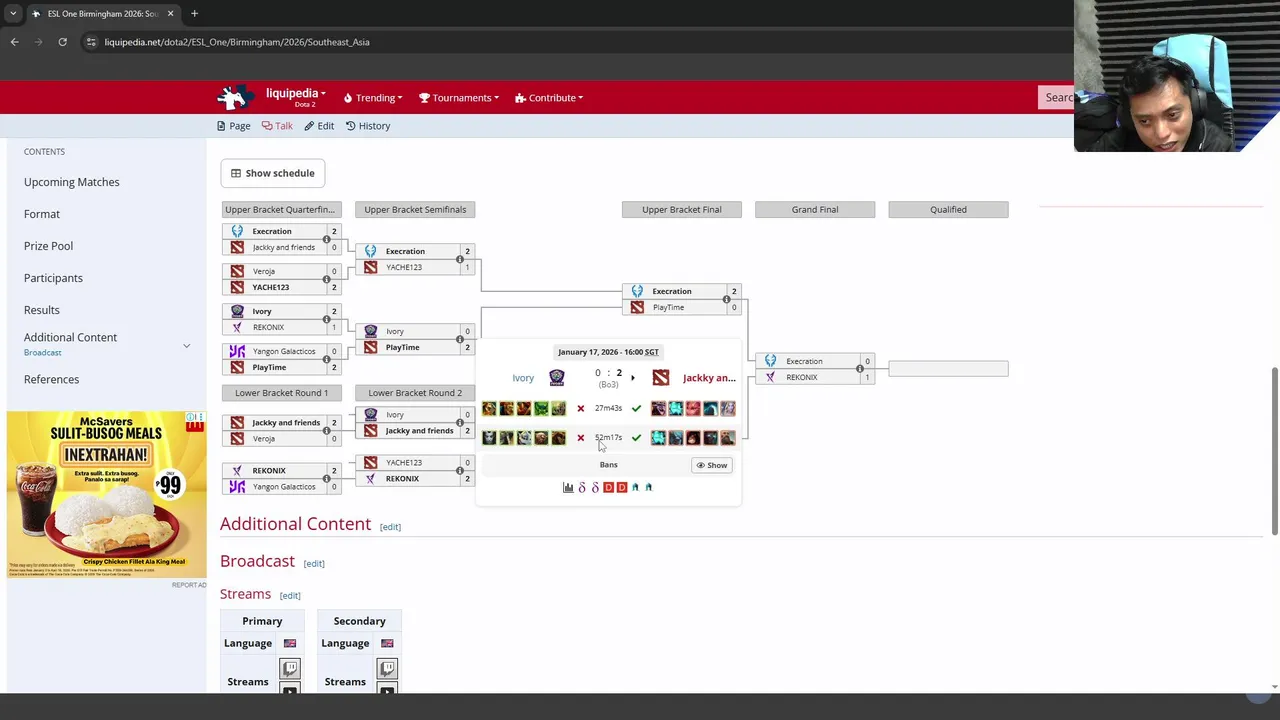
Task: Open match info for Yangon Galacticos vs PlayTime quarterfinal
Action: (327, 359)
